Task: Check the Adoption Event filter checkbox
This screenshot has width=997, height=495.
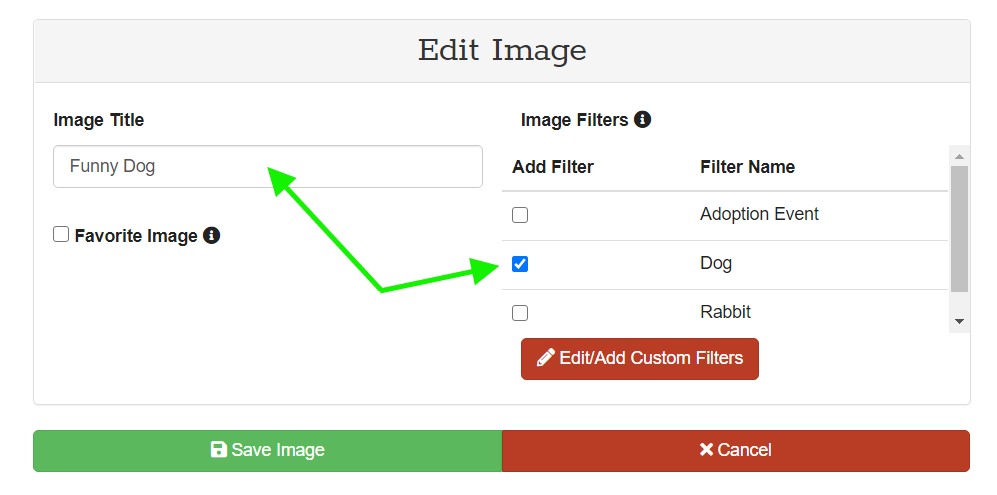Action: [x=520, y=215]
